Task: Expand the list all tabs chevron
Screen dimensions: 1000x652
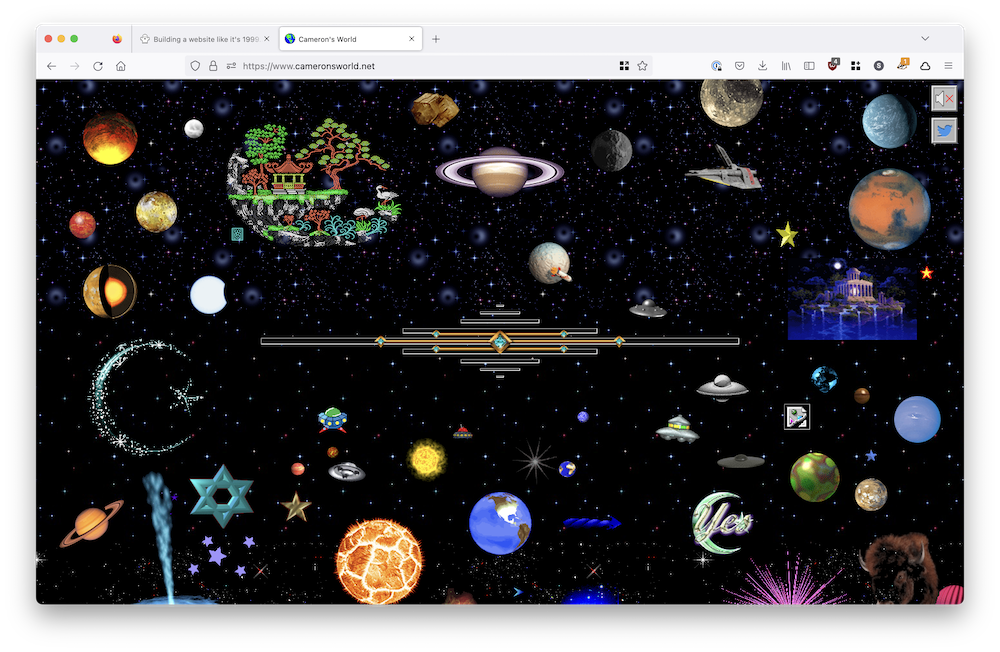Action: (925, 38)
